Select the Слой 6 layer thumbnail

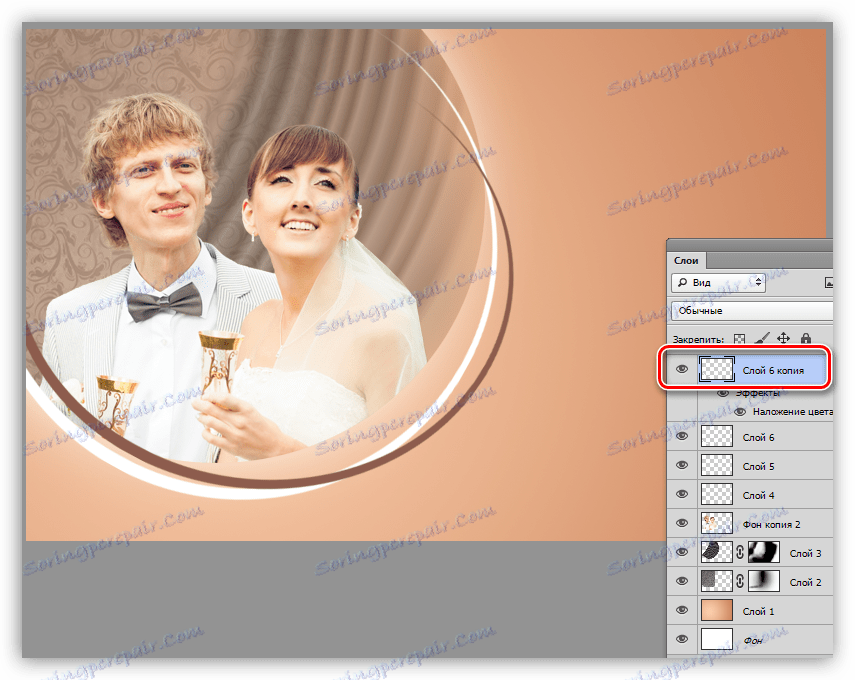pos(716,437)
